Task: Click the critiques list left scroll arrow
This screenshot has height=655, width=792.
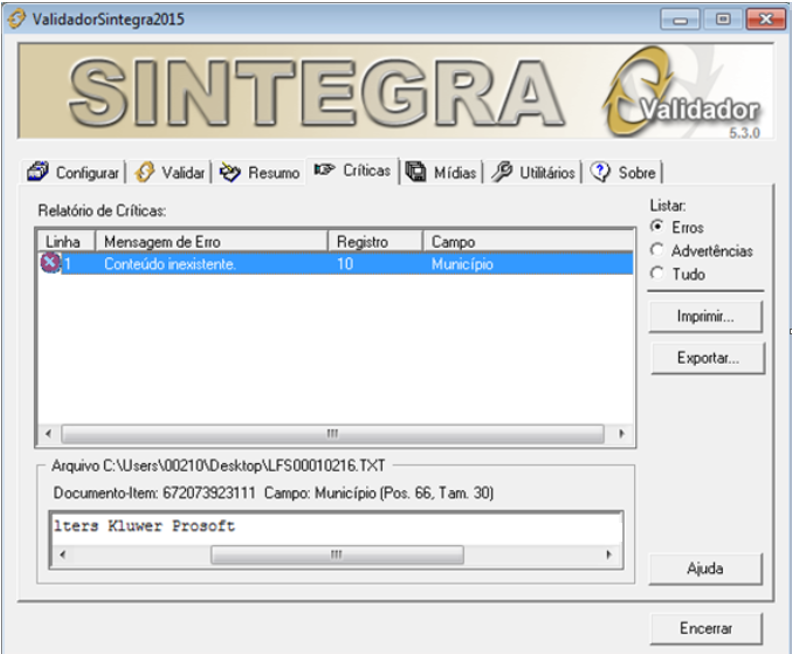Action: pyautogui.click(x=48, y=434)
